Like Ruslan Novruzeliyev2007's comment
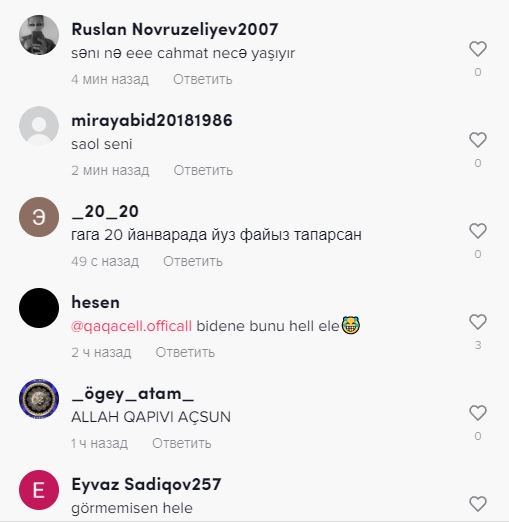 (478, 49)
